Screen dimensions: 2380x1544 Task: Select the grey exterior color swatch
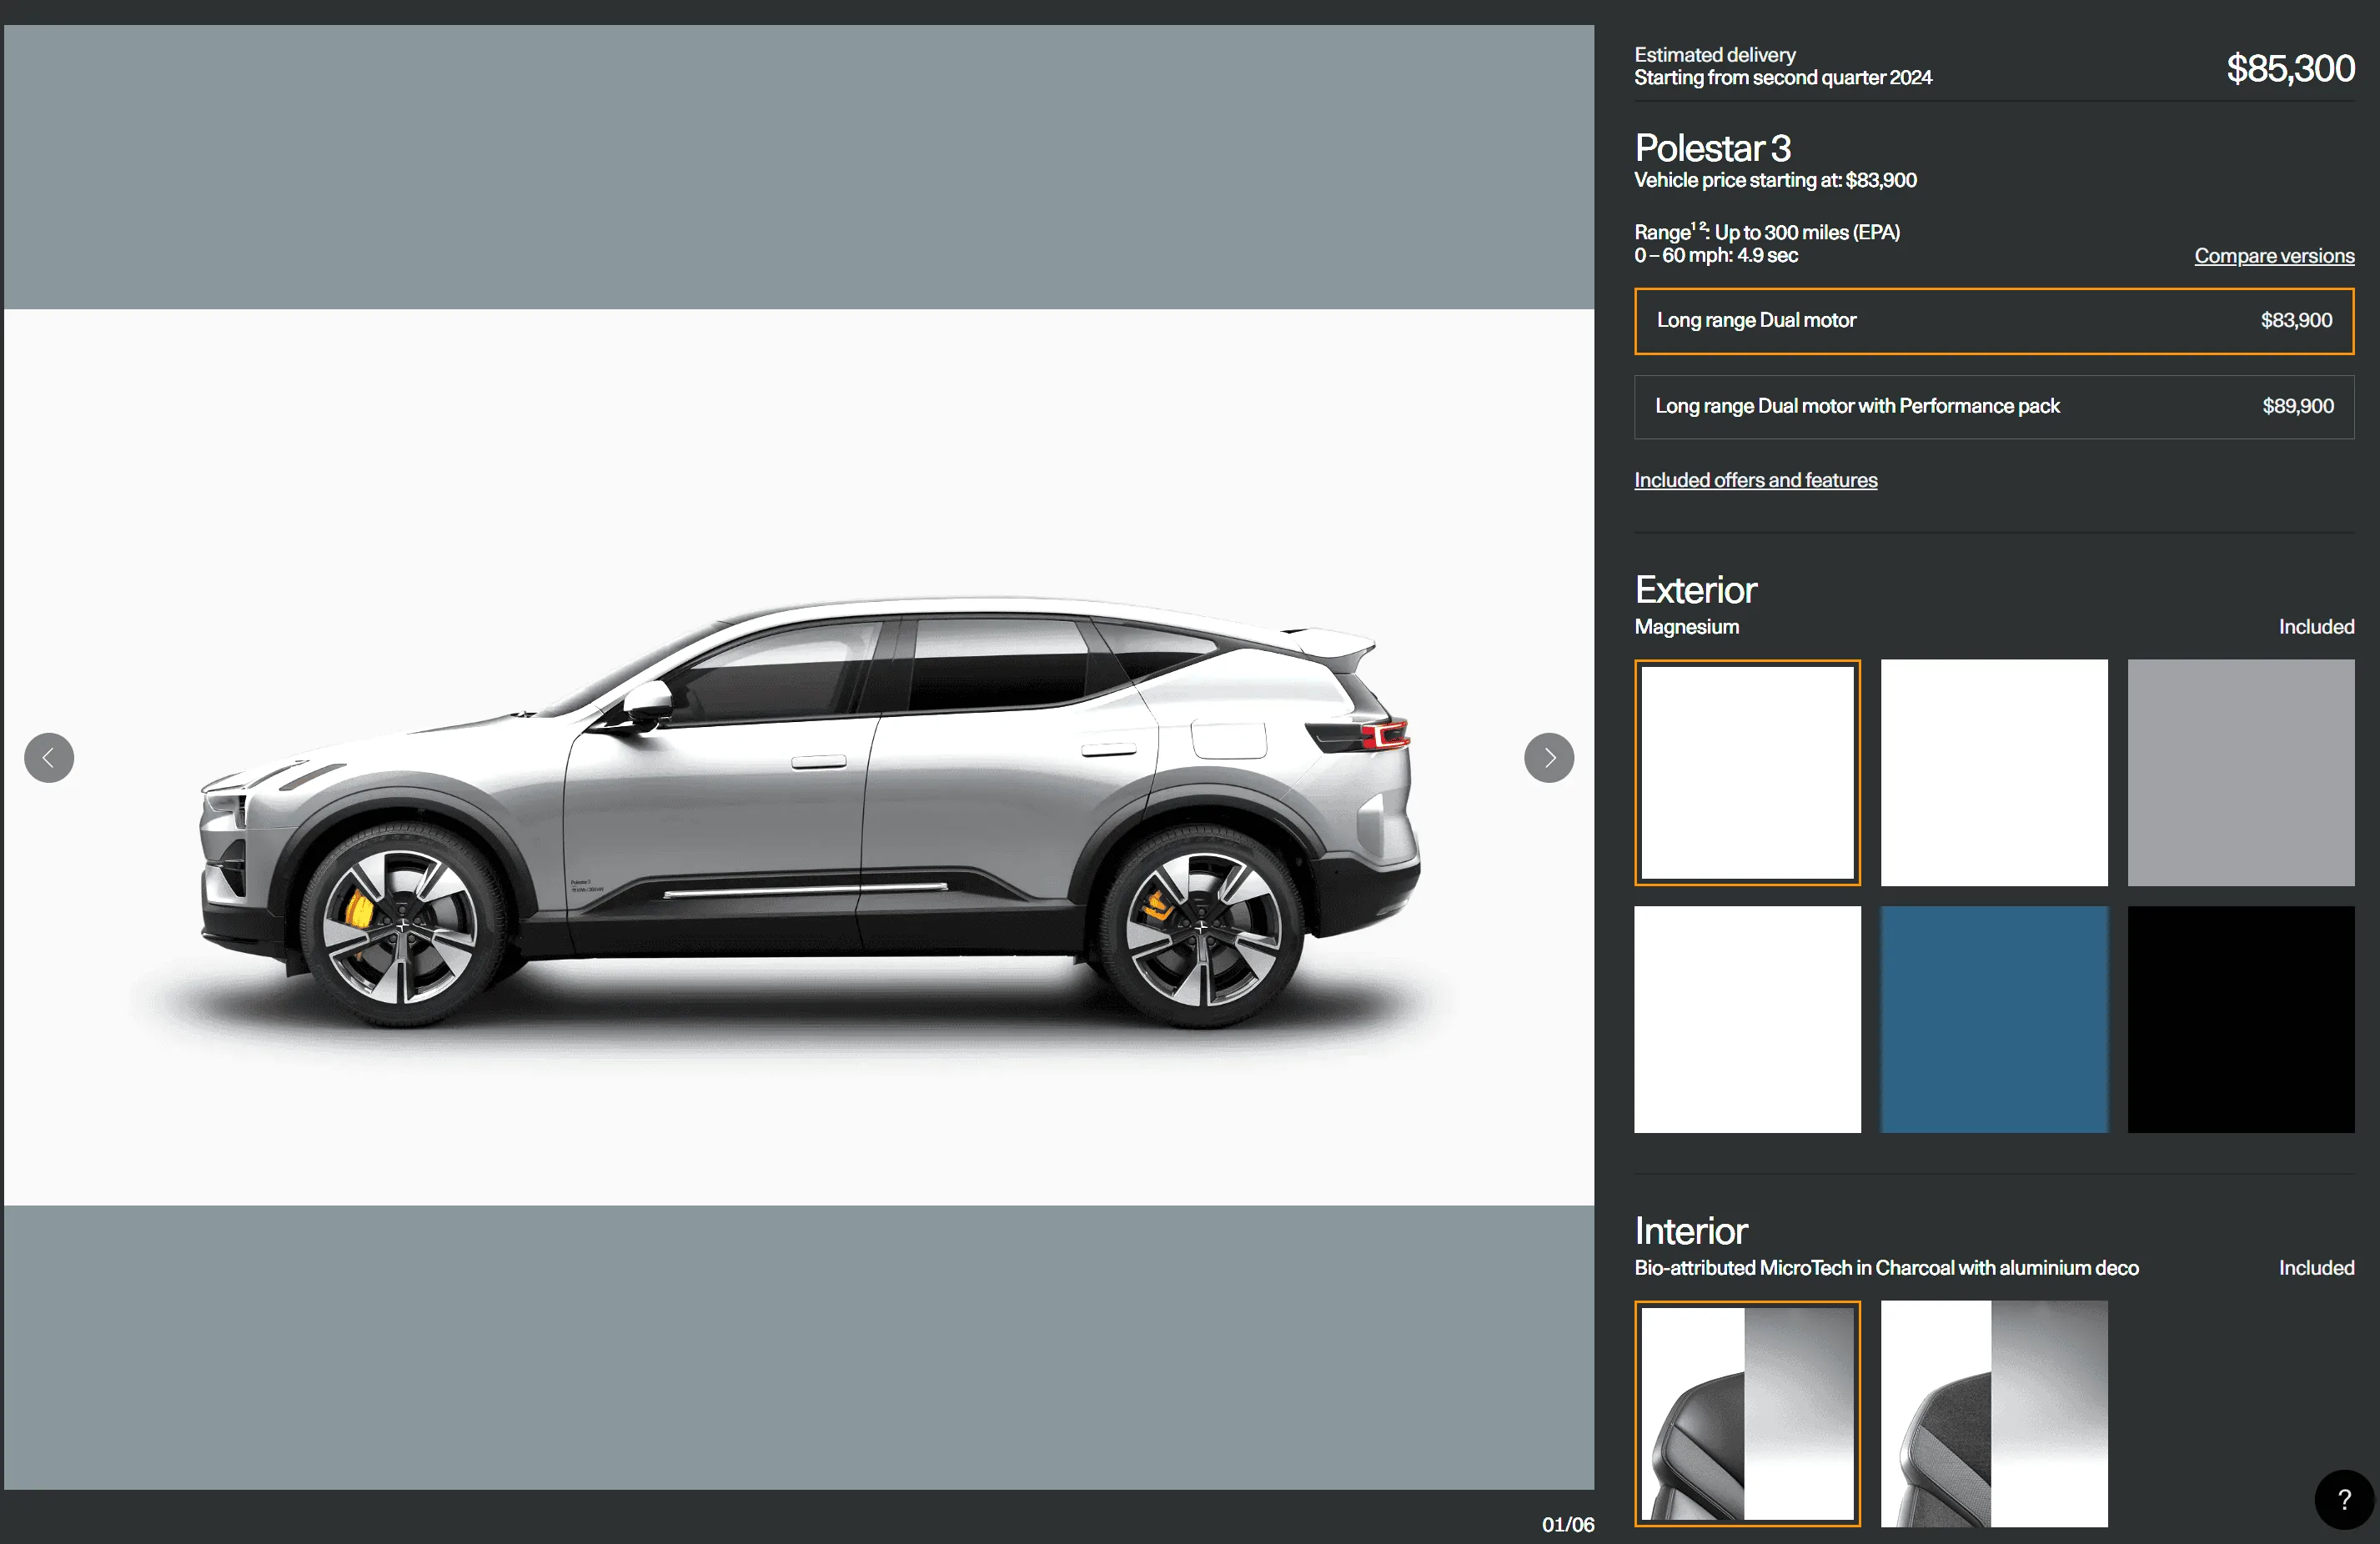coord(2240,772)
